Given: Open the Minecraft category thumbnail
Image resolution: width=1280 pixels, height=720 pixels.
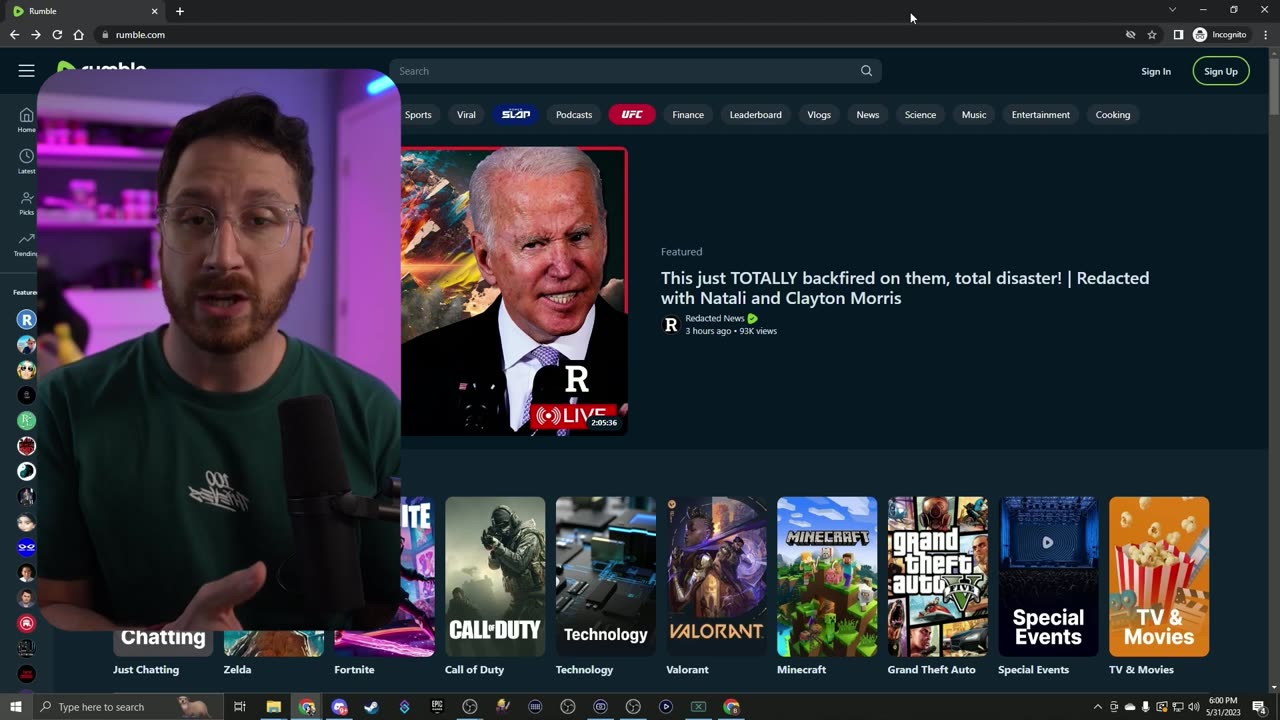Looking at the screenshot, I should click(827, 576).
